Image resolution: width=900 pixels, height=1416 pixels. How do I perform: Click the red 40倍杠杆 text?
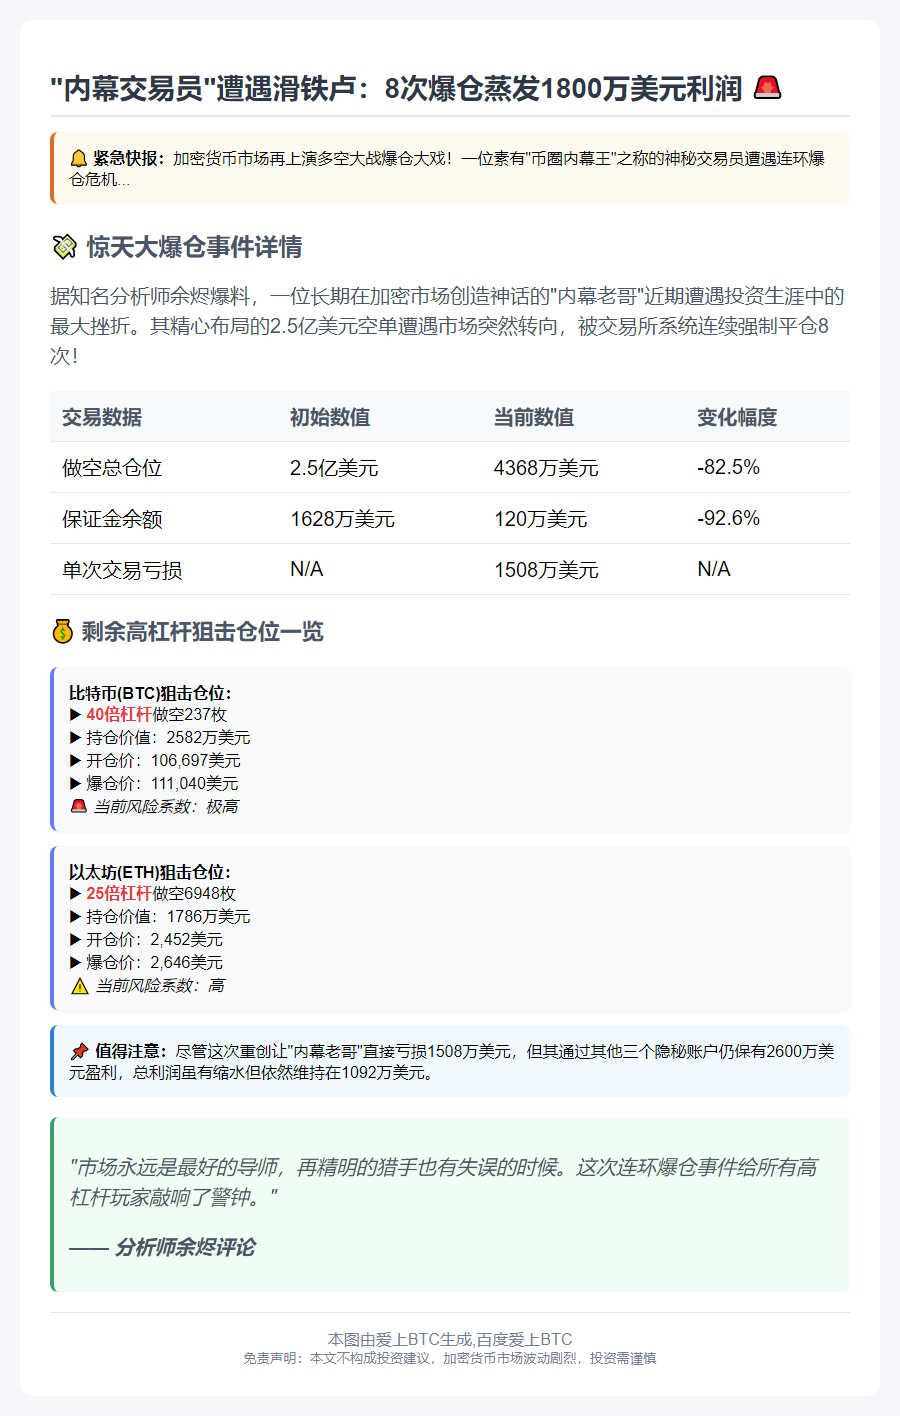[x=119, y=715]
